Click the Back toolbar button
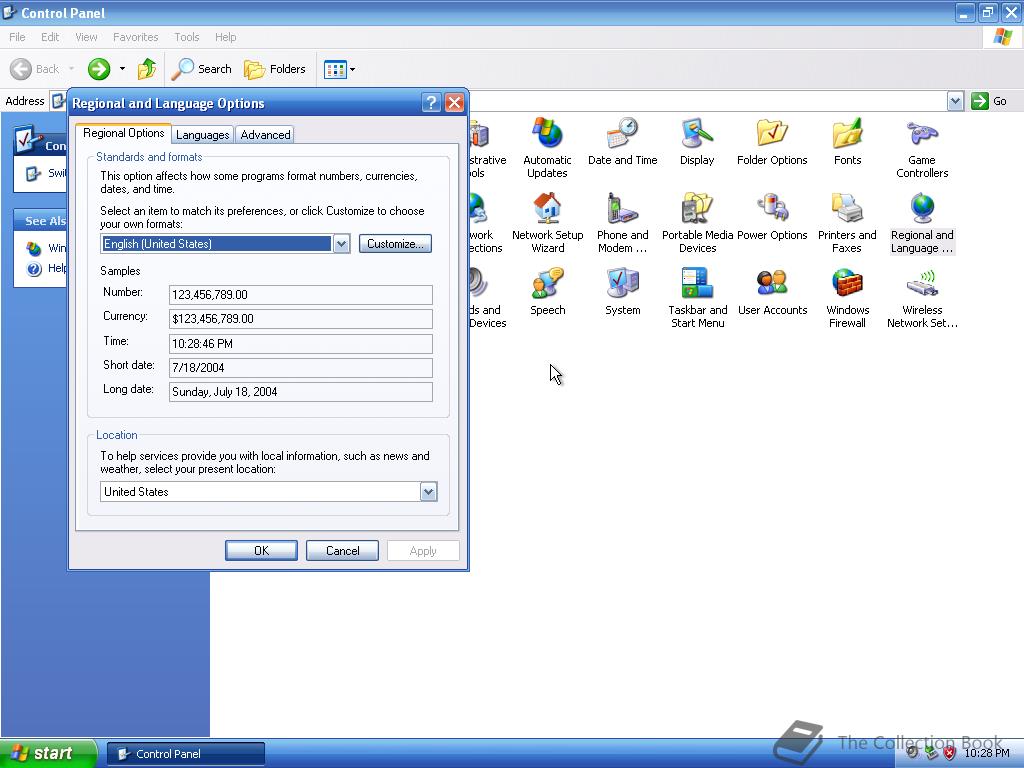 pos(35,69)
